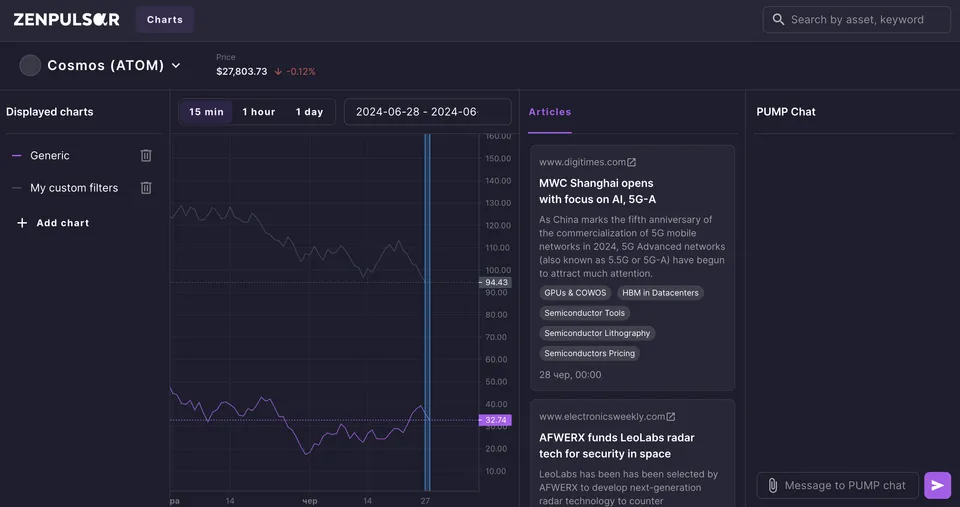Switch chart interval to 1 hour
Screen dimensions: 960x507
coord(258,112)
